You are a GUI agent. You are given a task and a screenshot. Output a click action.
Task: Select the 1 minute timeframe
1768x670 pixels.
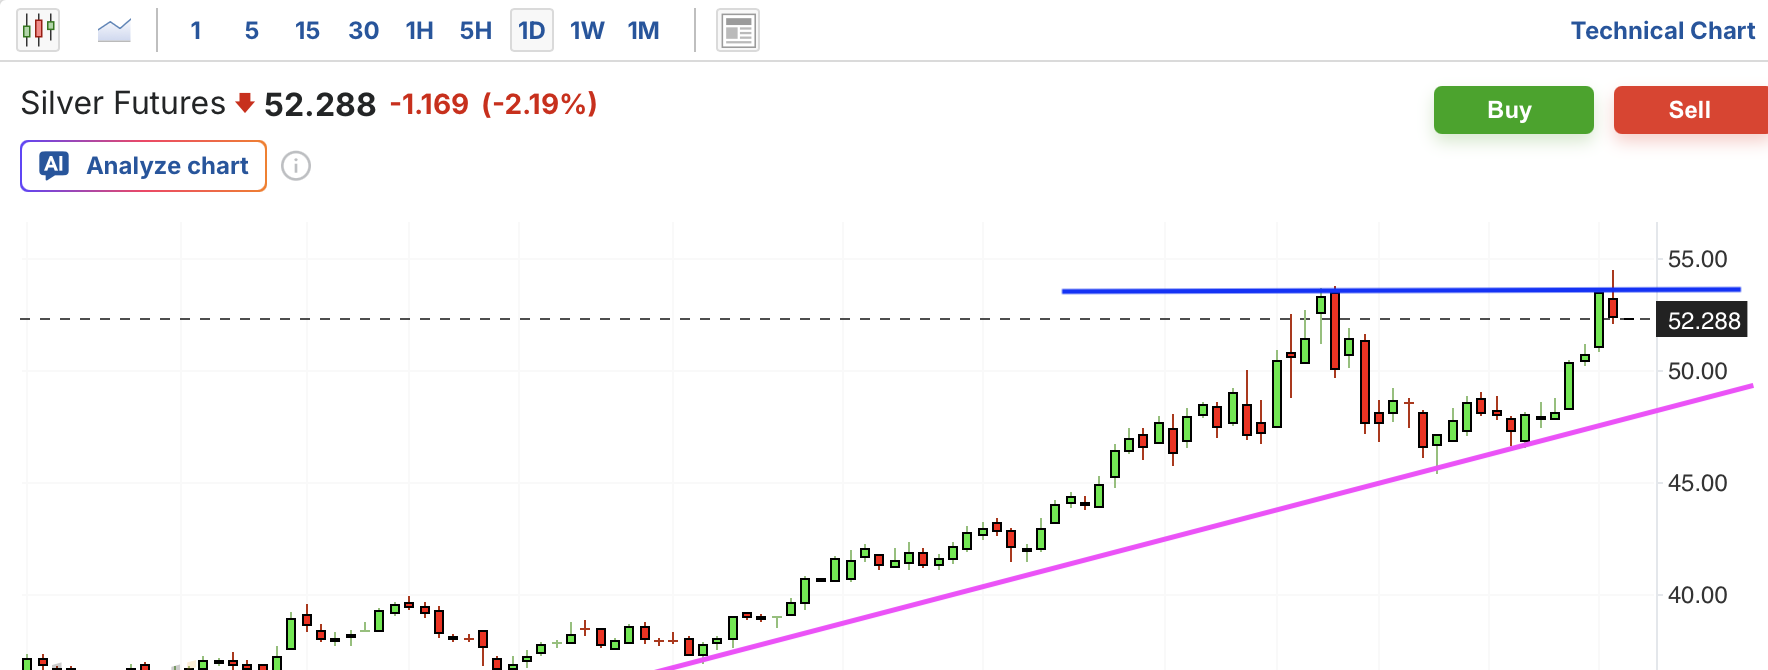[196, 31]
